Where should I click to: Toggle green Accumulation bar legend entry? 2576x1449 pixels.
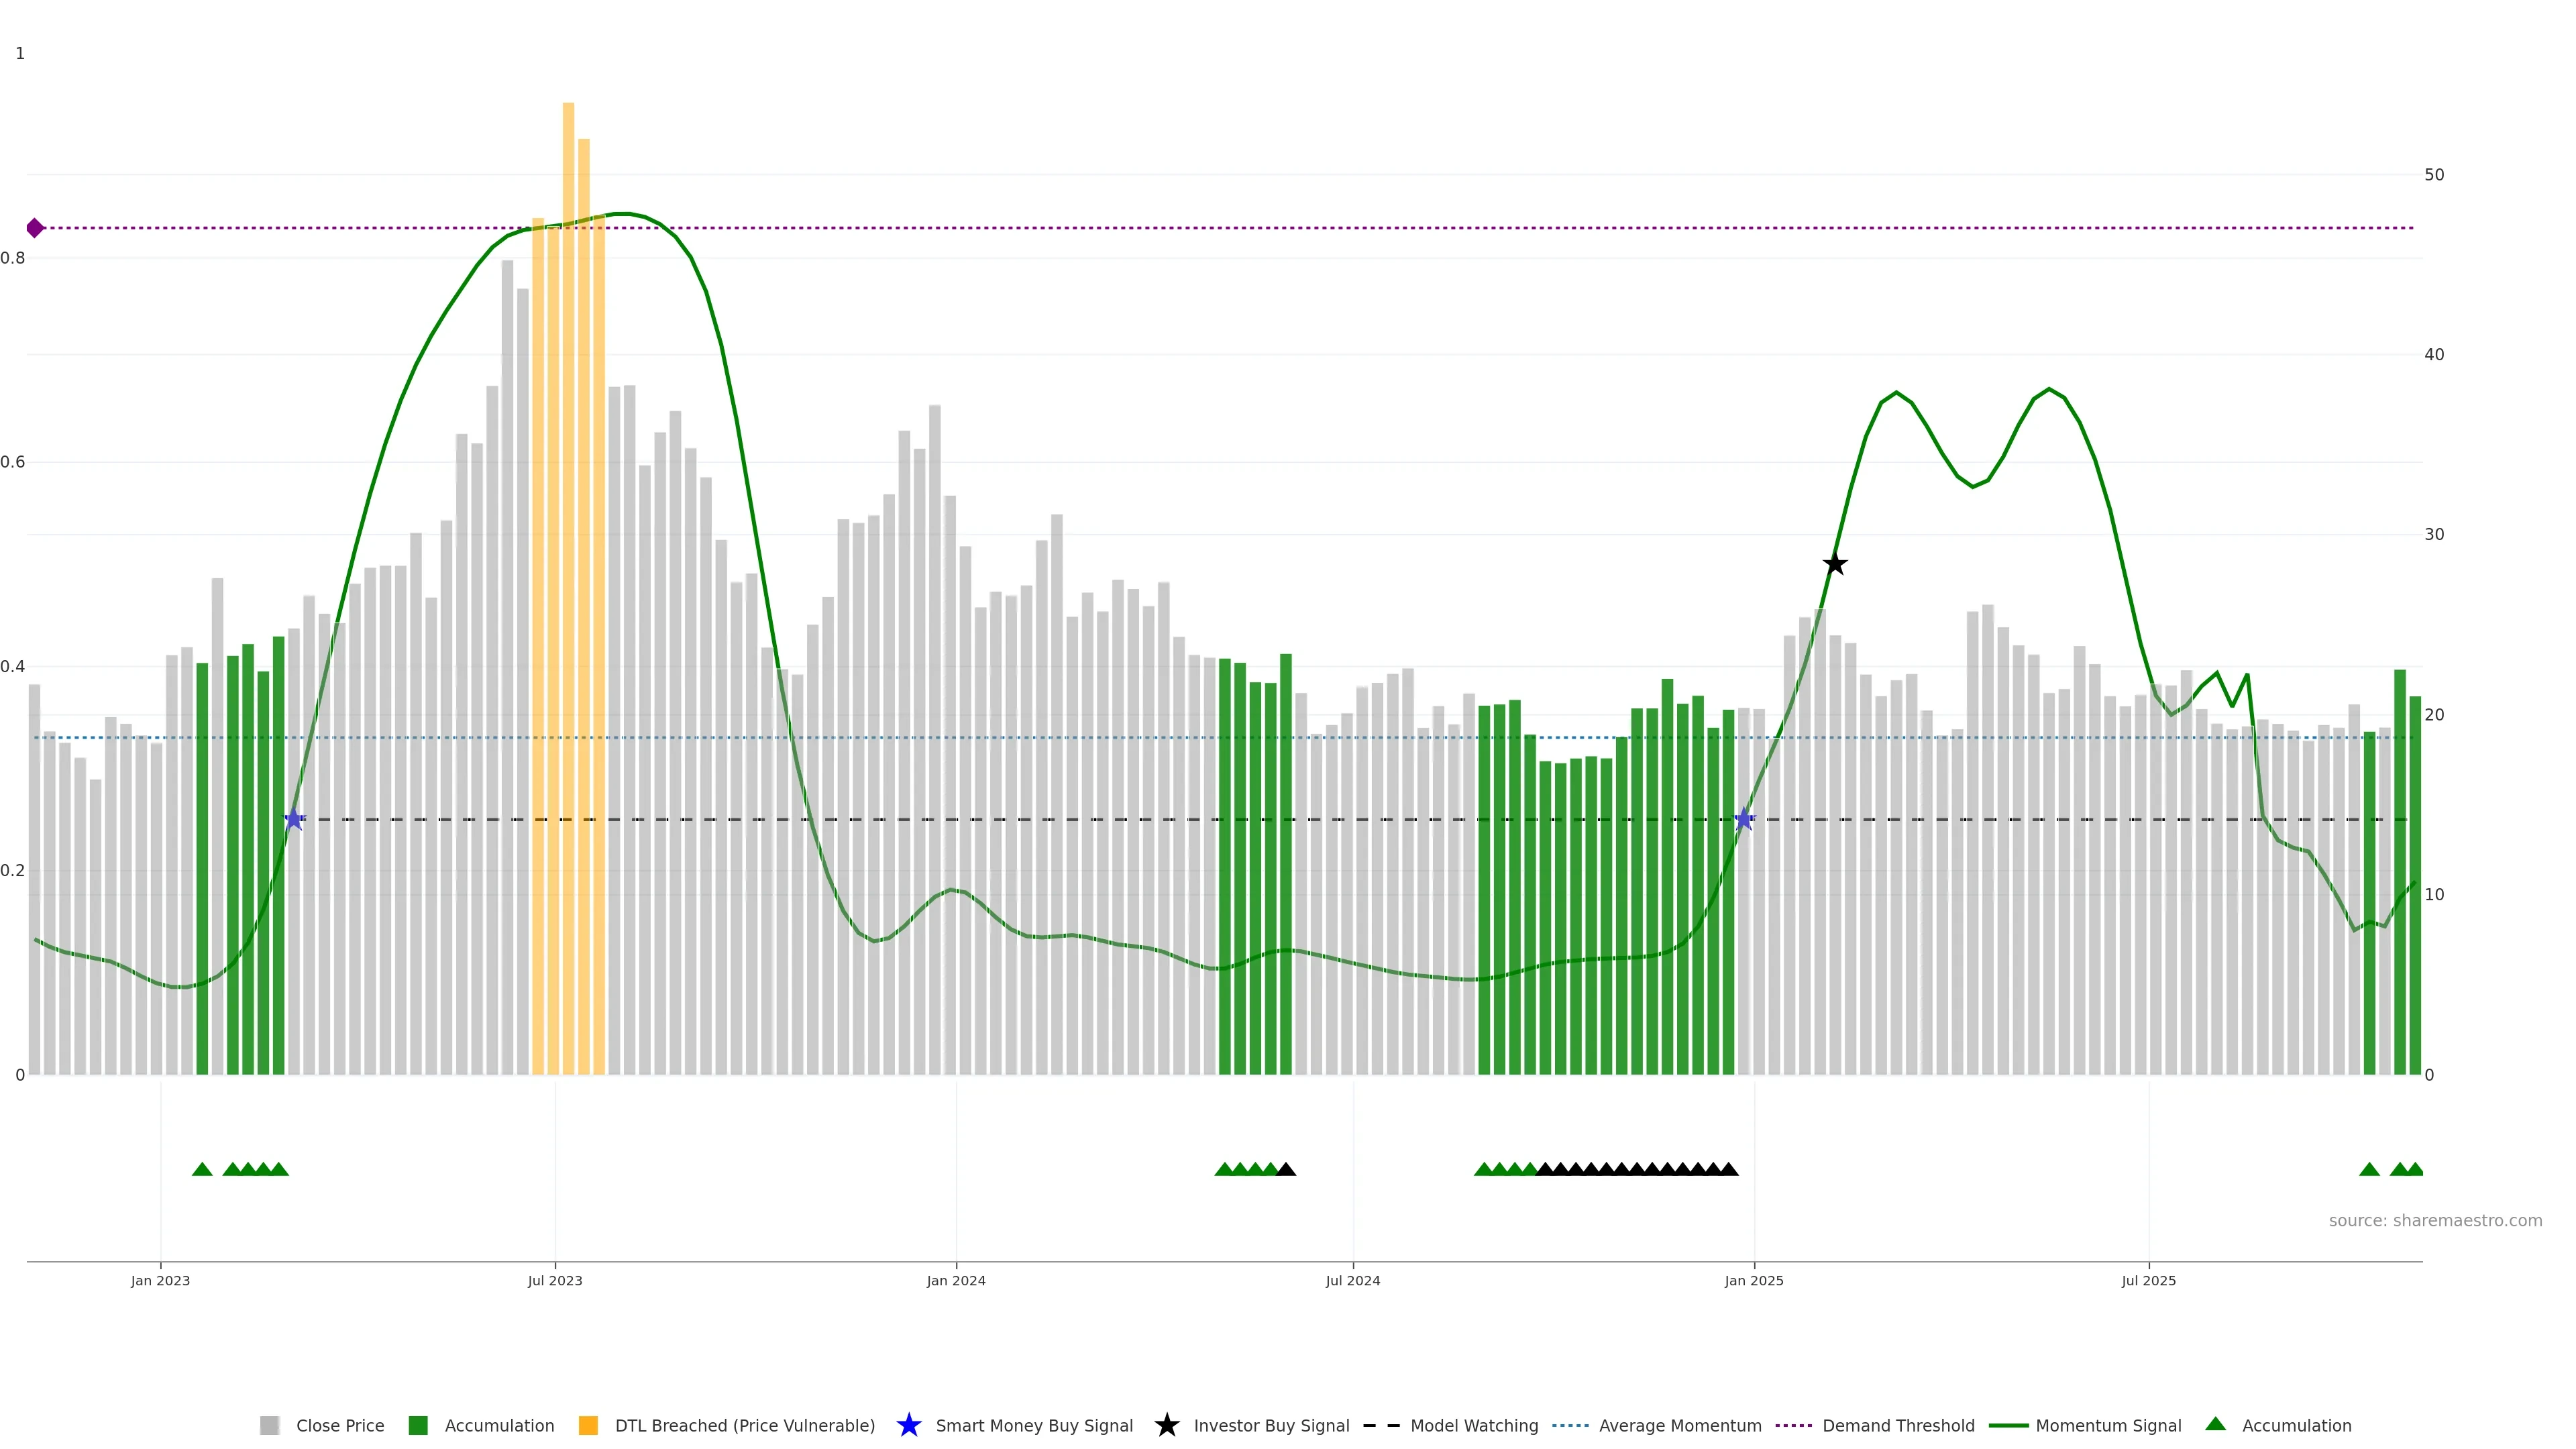(419, 1425)
